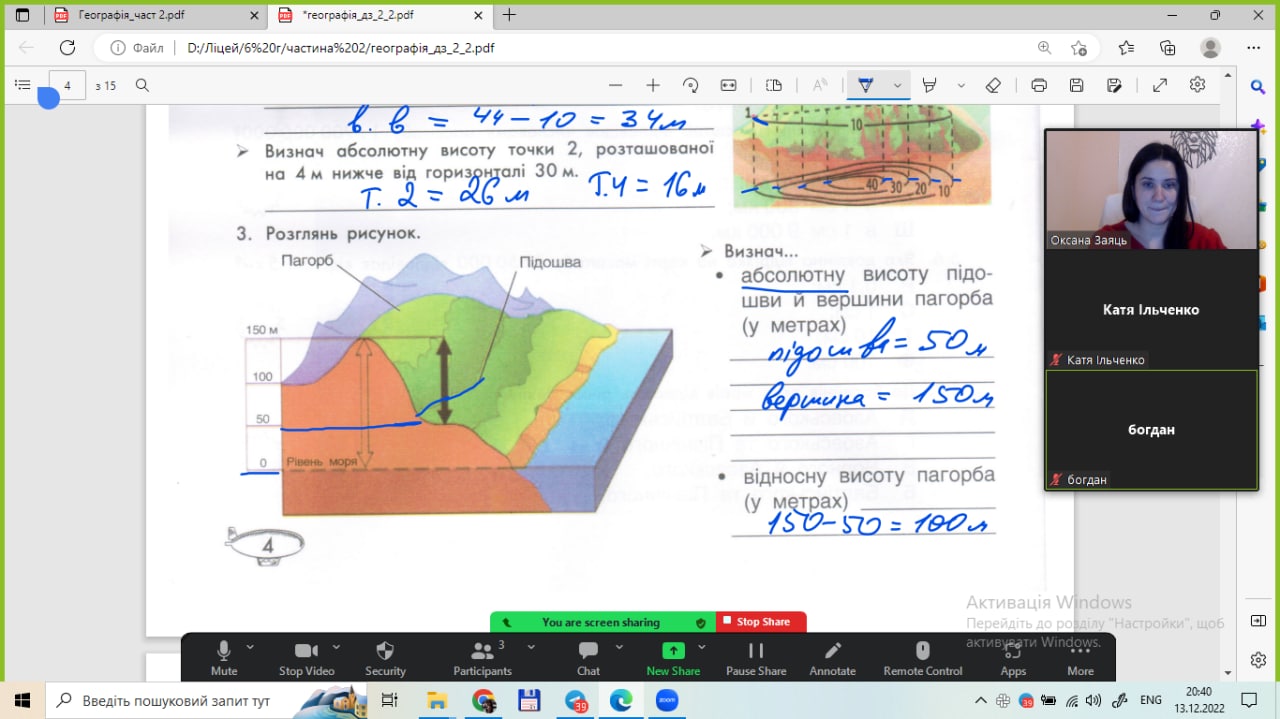Mute the microphone in Zoom
This screenshot has width=1280, height=719.
pos(224,658)
